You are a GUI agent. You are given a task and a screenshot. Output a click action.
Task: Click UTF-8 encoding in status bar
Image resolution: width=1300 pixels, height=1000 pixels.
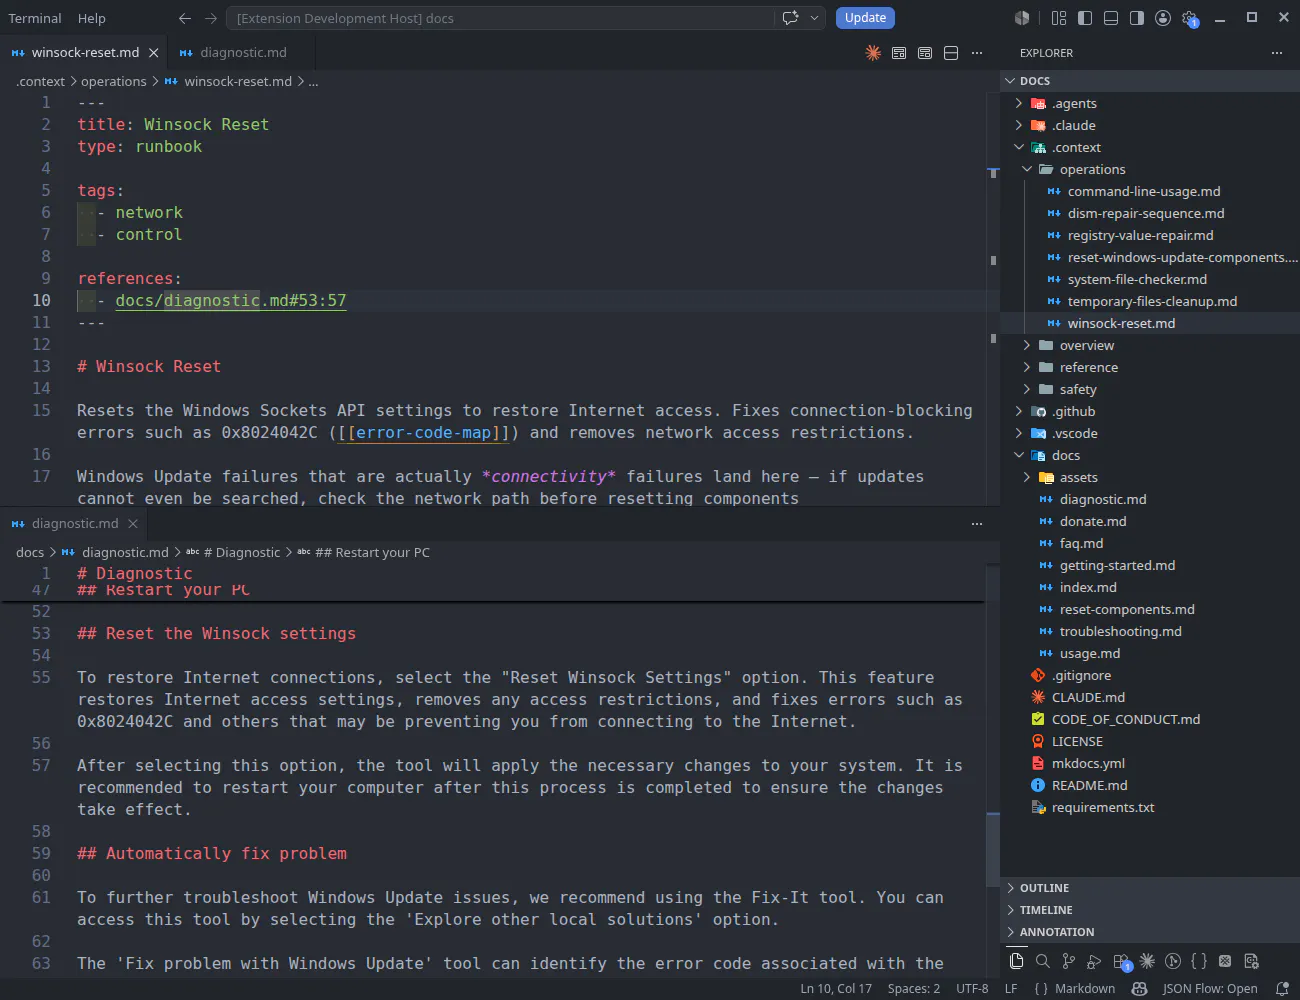click(972, 989)
